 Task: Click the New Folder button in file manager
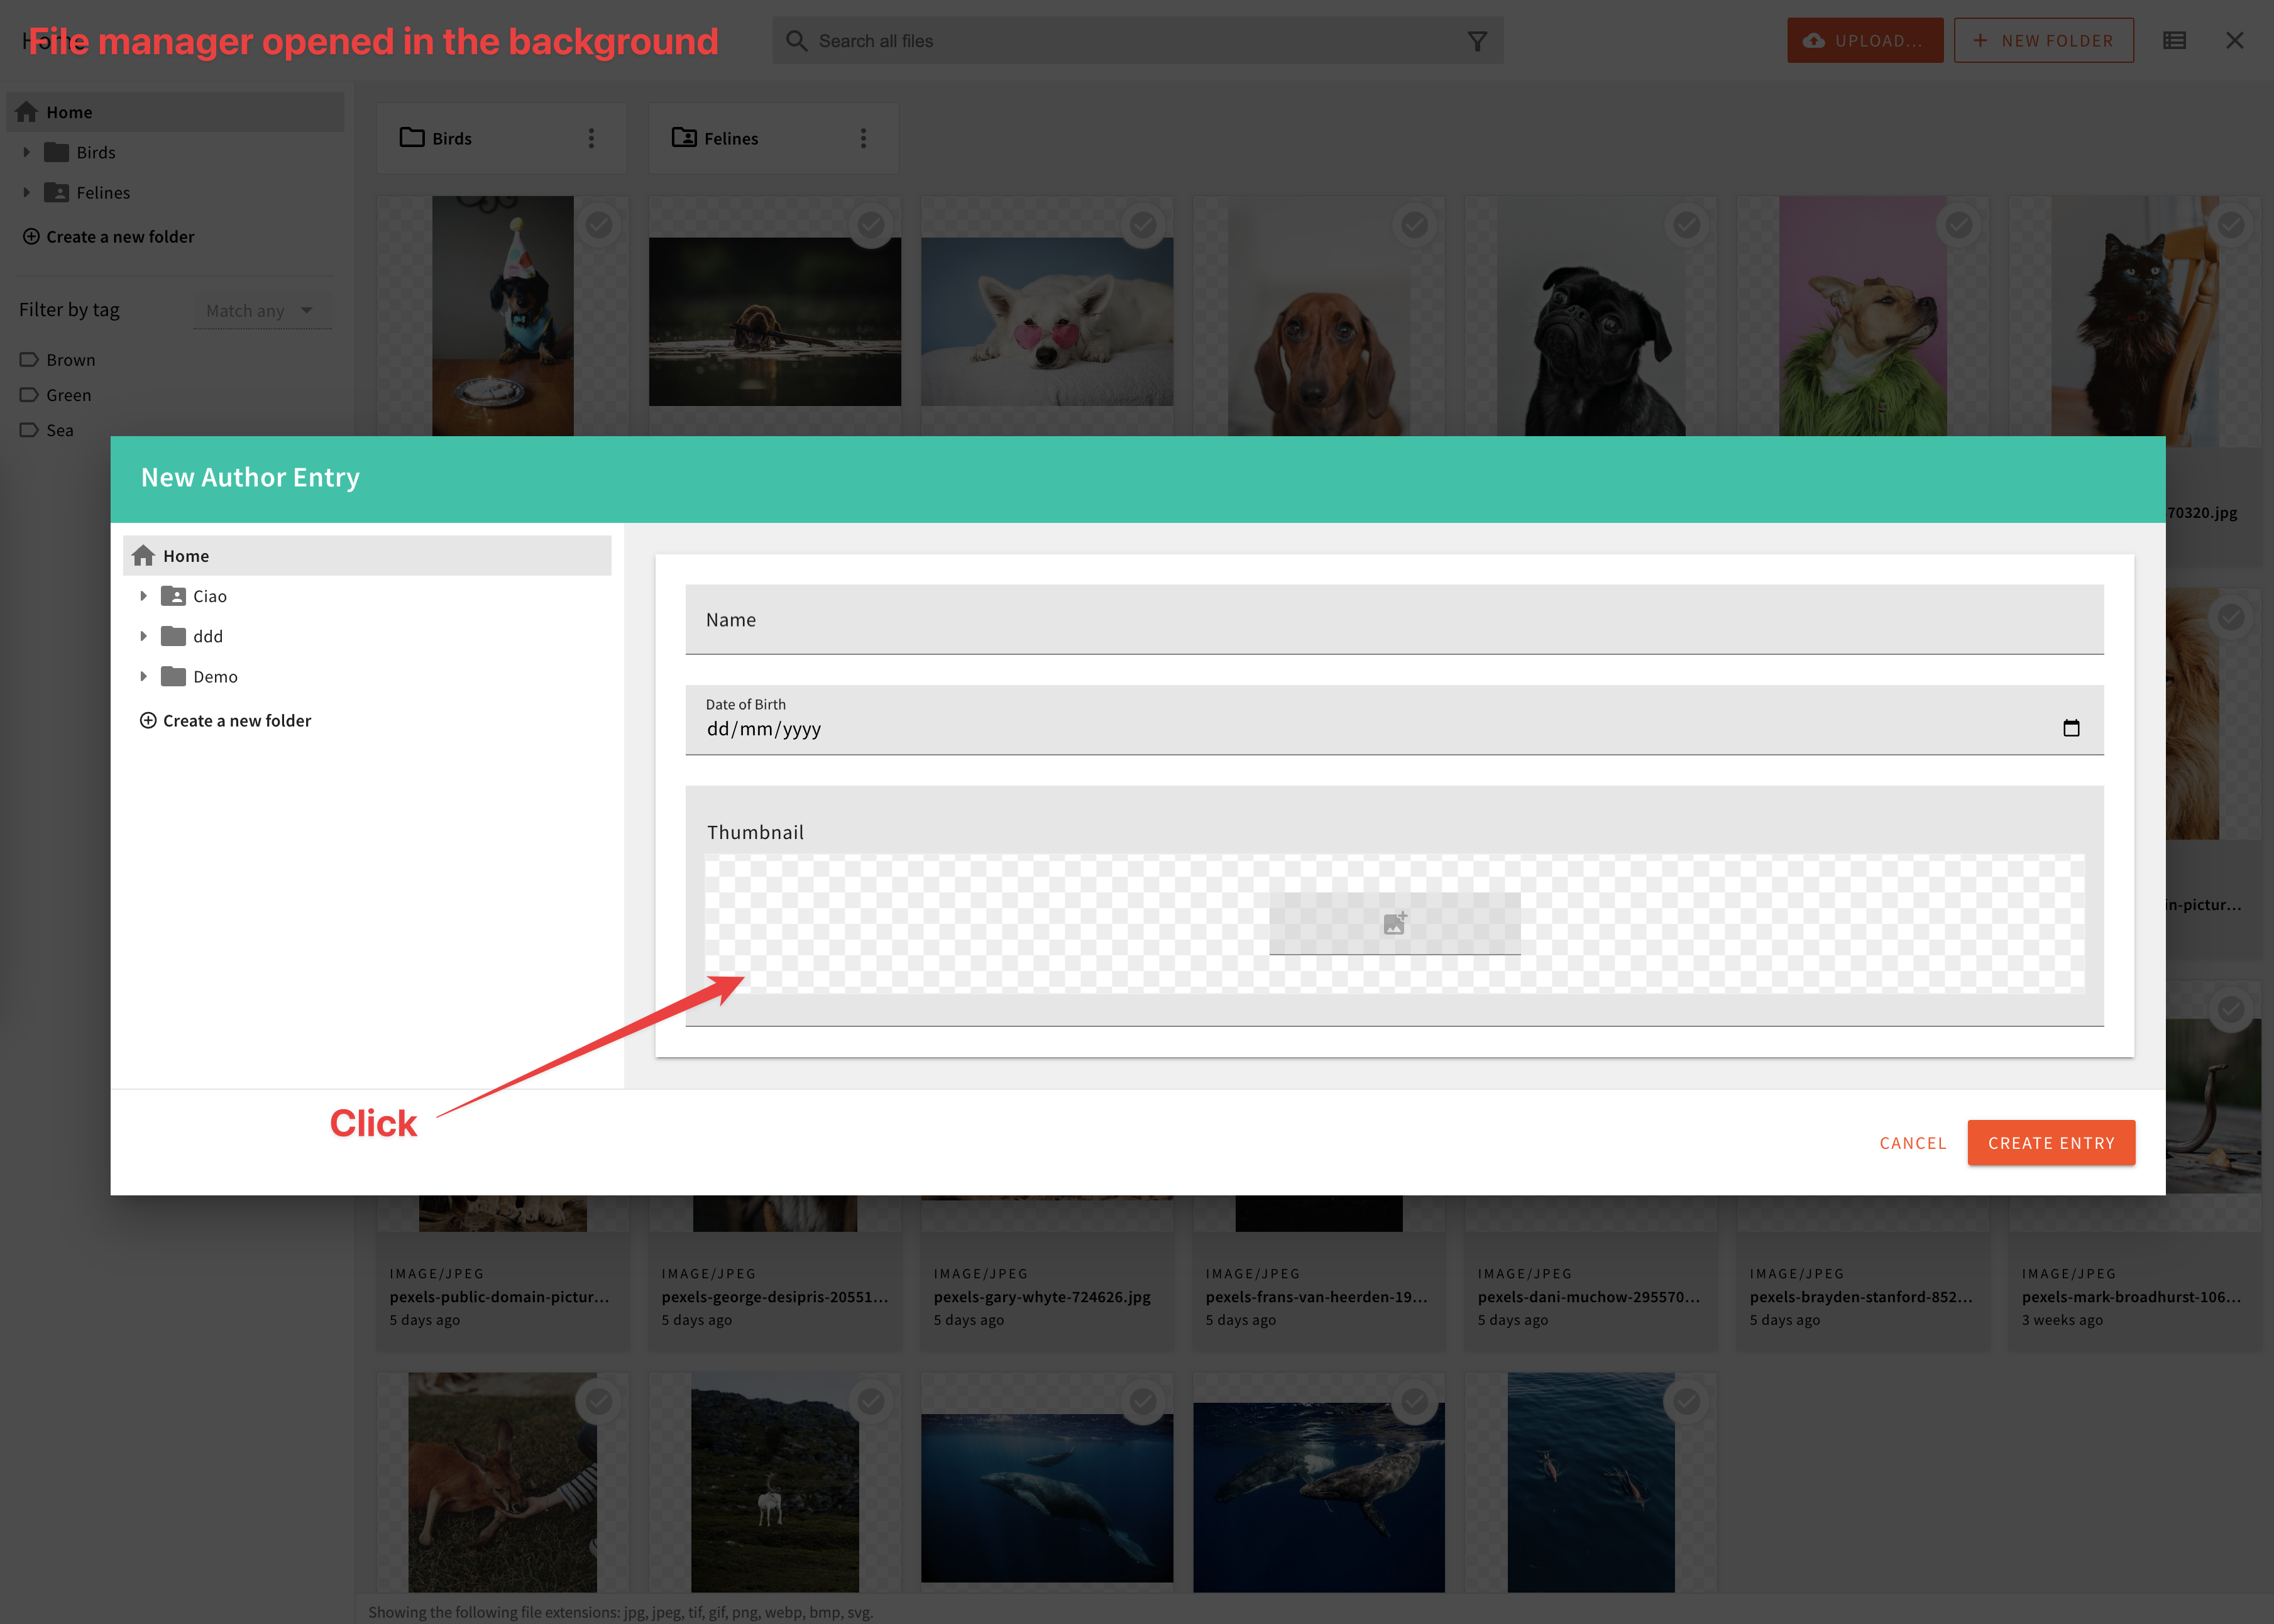click(2044, 39)
